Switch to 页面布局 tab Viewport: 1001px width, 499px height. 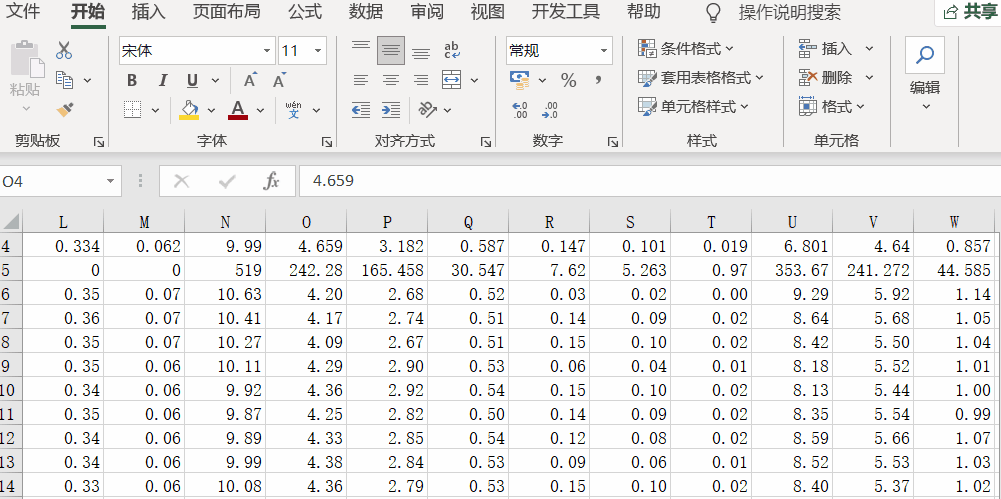click(x=227, y=12)
